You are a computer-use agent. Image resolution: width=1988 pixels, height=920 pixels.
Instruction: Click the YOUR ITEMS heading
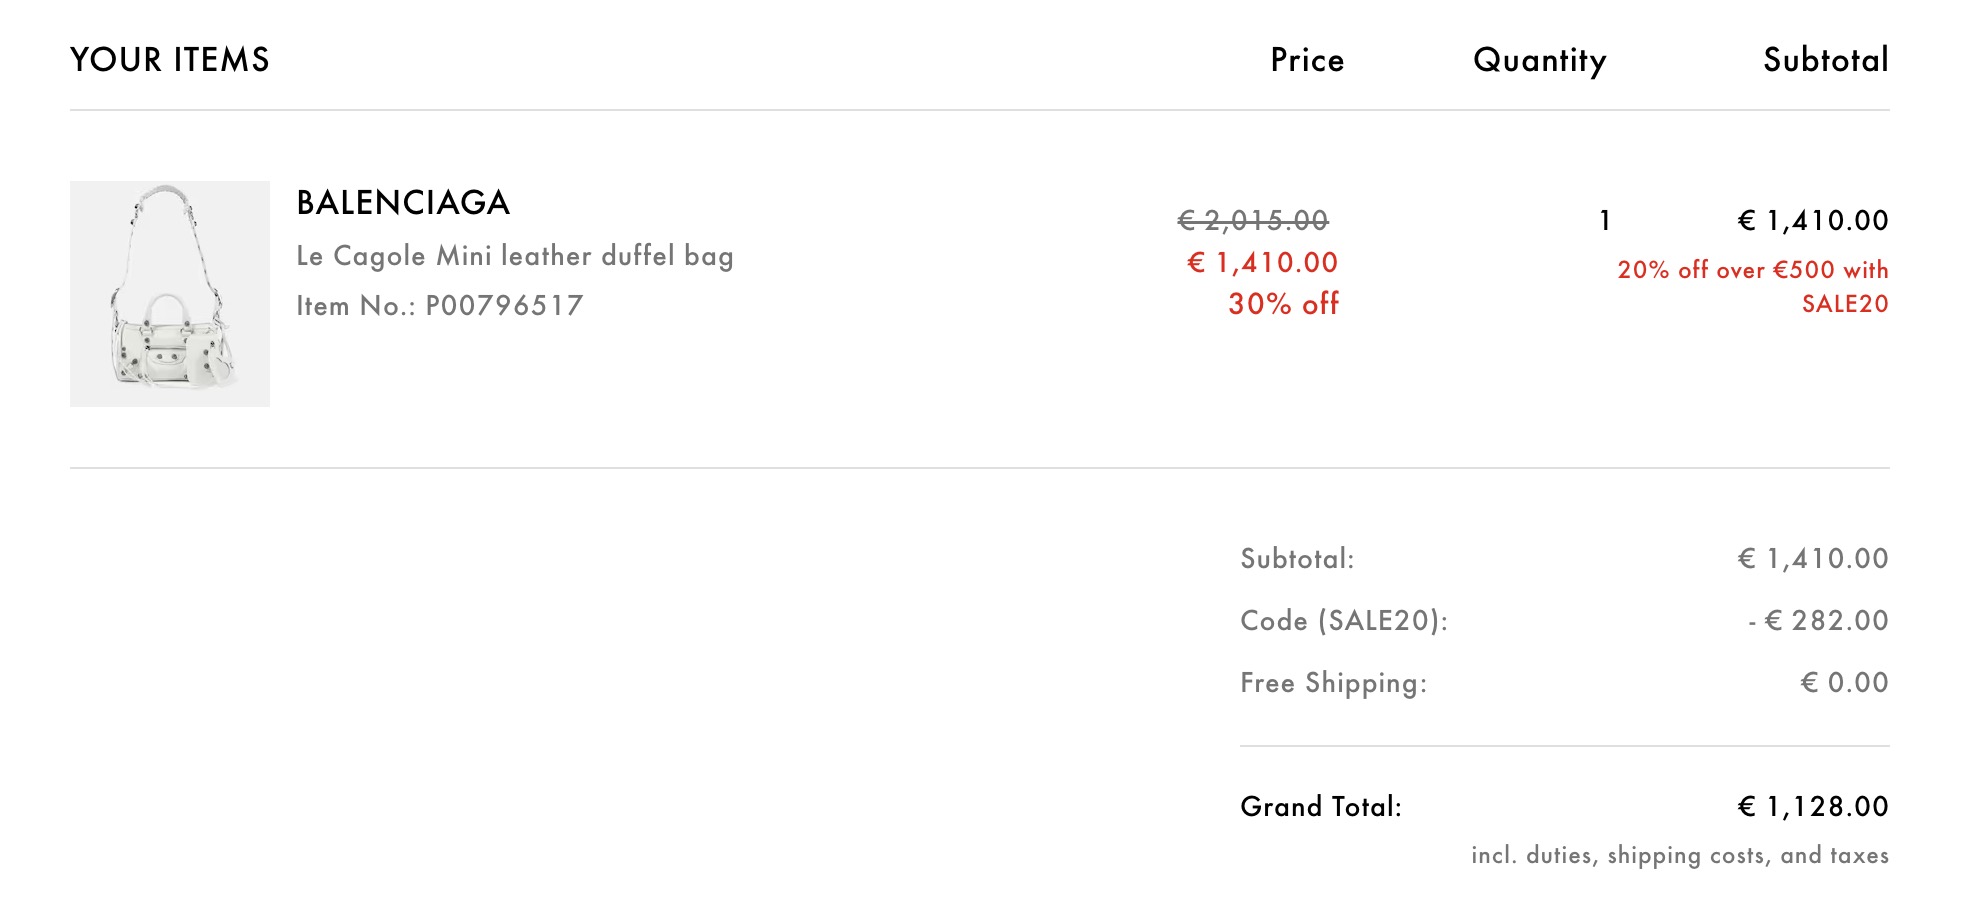[170, 60]
